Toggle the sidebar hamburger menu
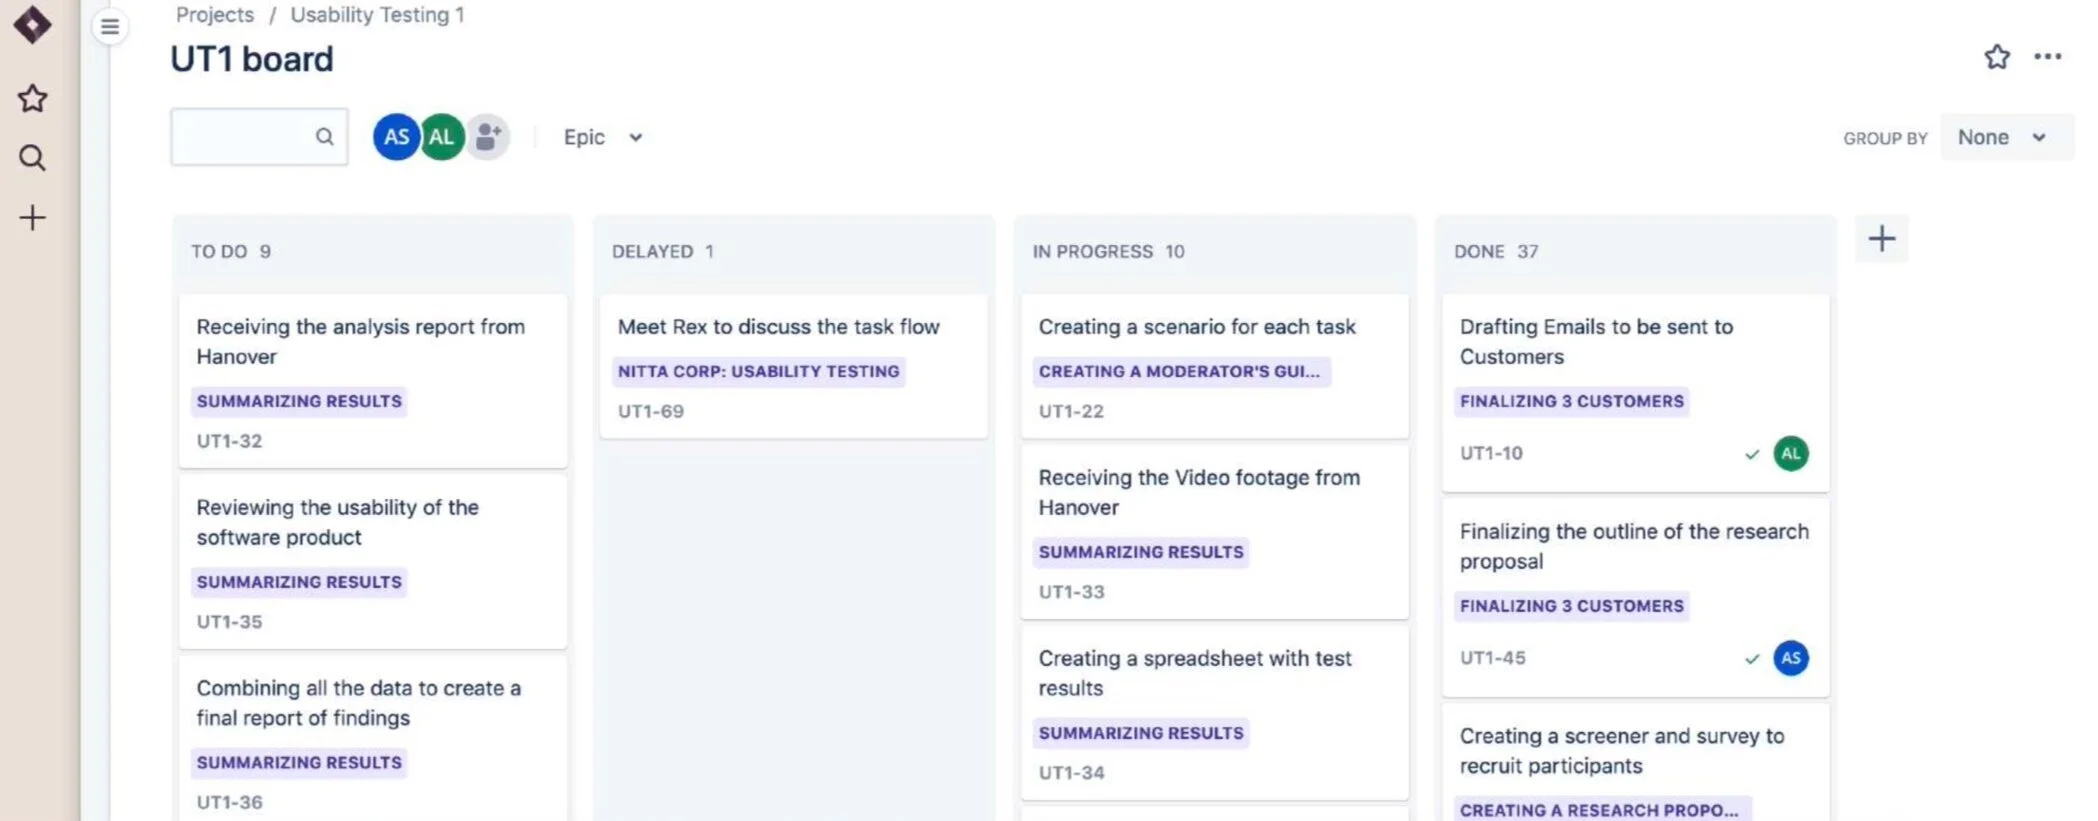The width and height of the screenshot is (2098, 821). [x=110, y=27]
